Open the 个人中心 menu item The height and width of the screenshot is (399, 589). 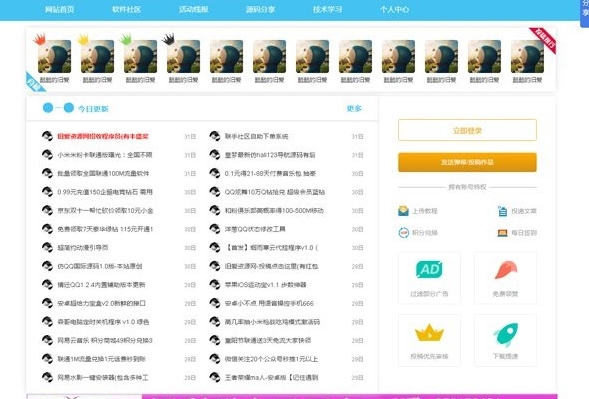(394, 9)
